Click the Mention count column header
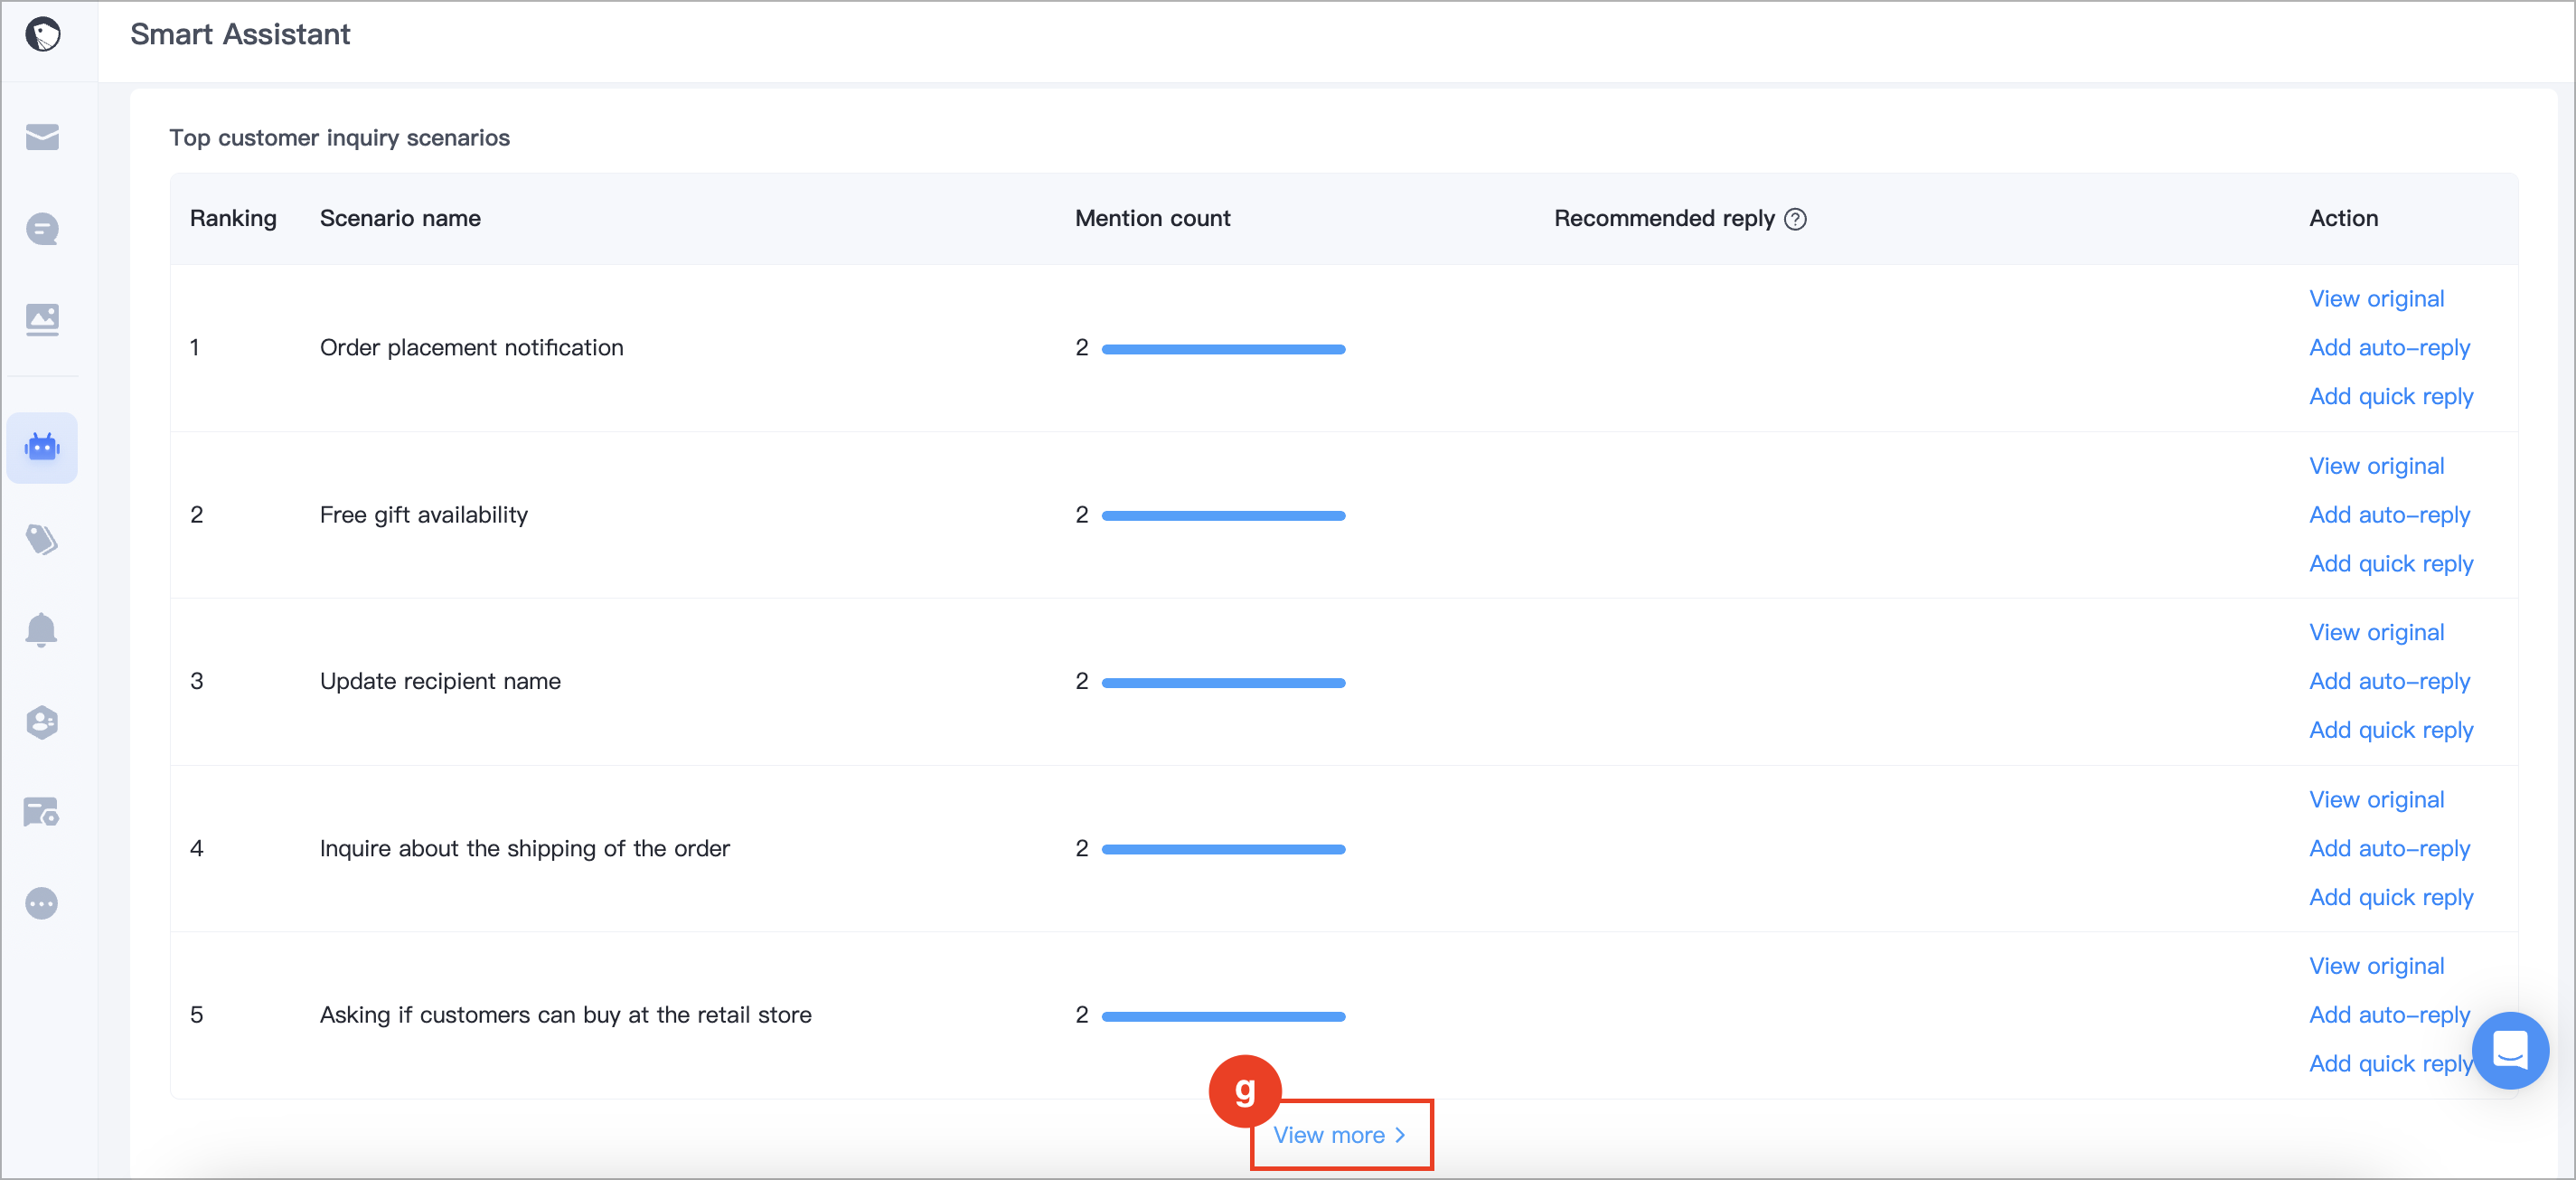Screen dimensions: 2576x1180 pos(1152,219)
